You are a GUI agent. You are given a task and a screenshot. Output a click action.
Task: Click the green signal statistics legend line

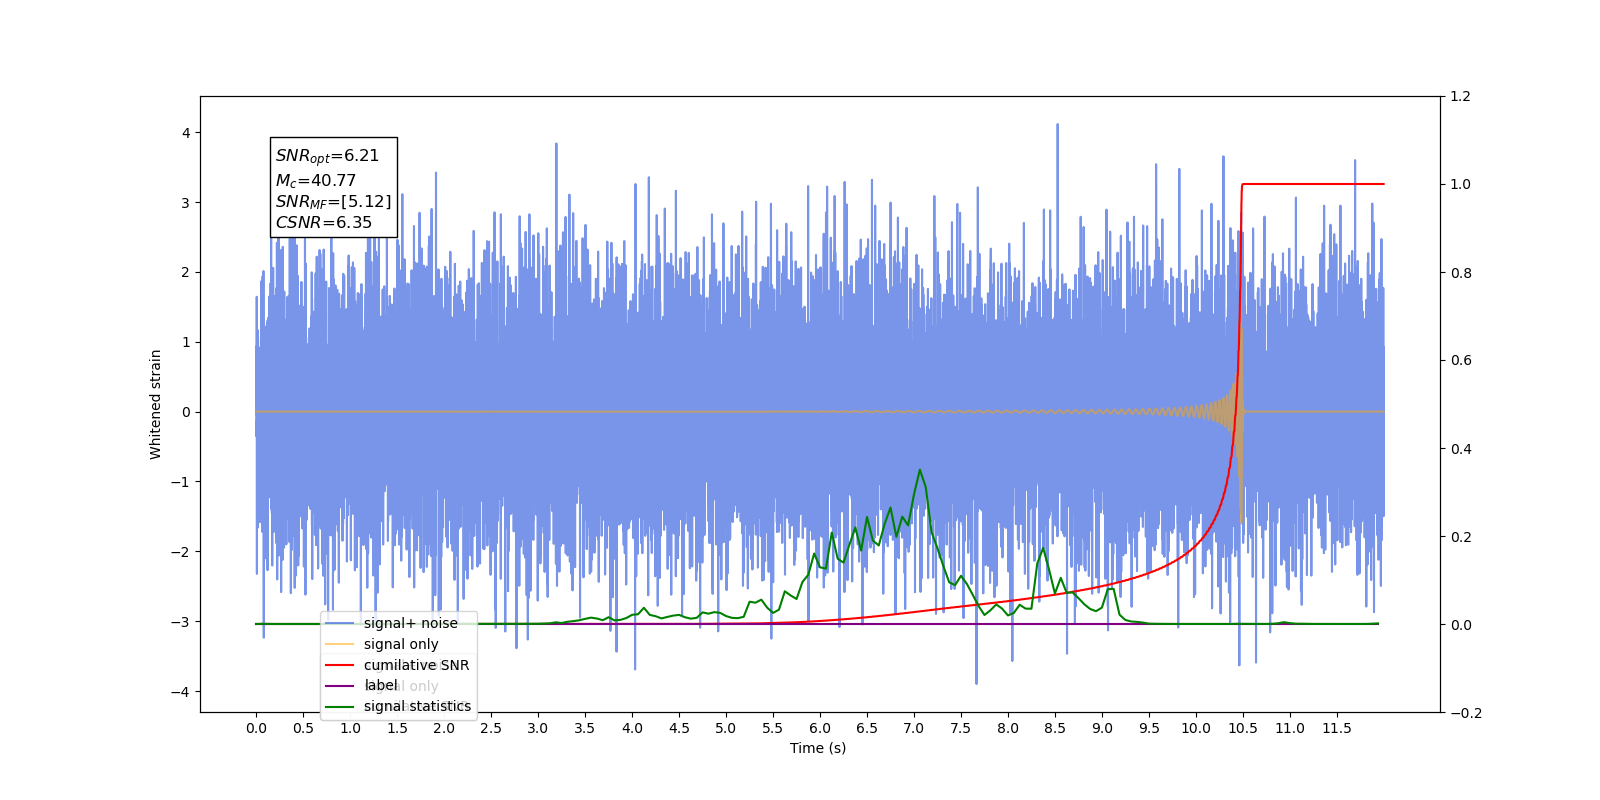coord(340,707)
